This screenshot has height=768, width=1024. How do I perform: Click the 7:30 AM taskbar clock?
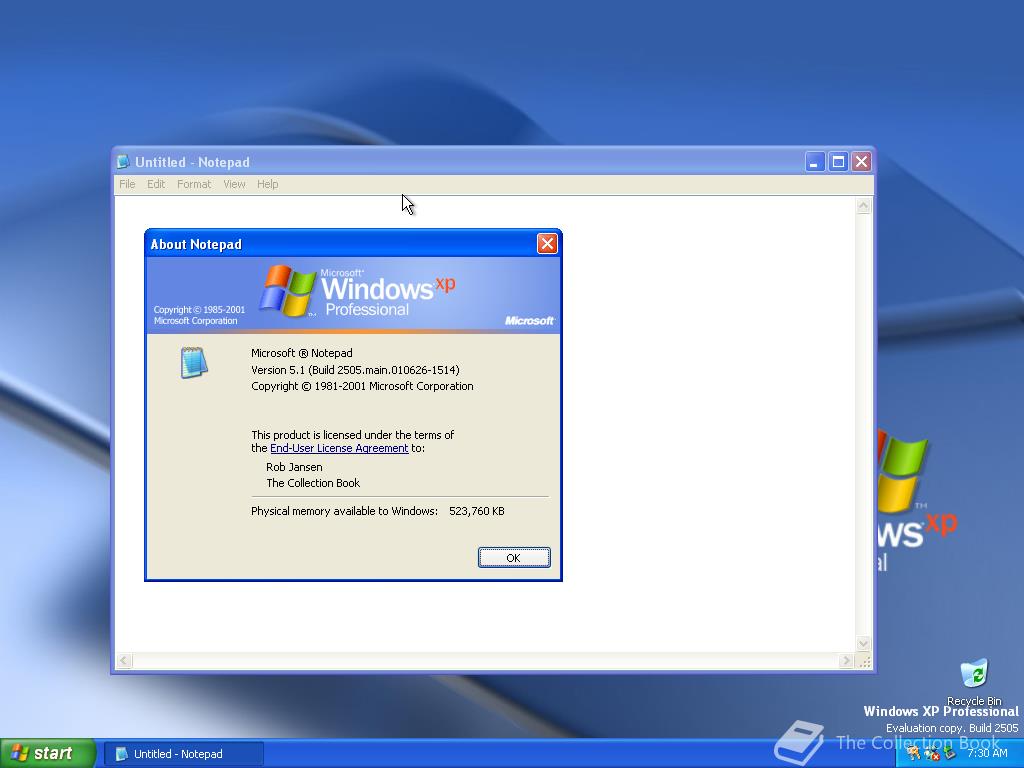tap(987, 754)
